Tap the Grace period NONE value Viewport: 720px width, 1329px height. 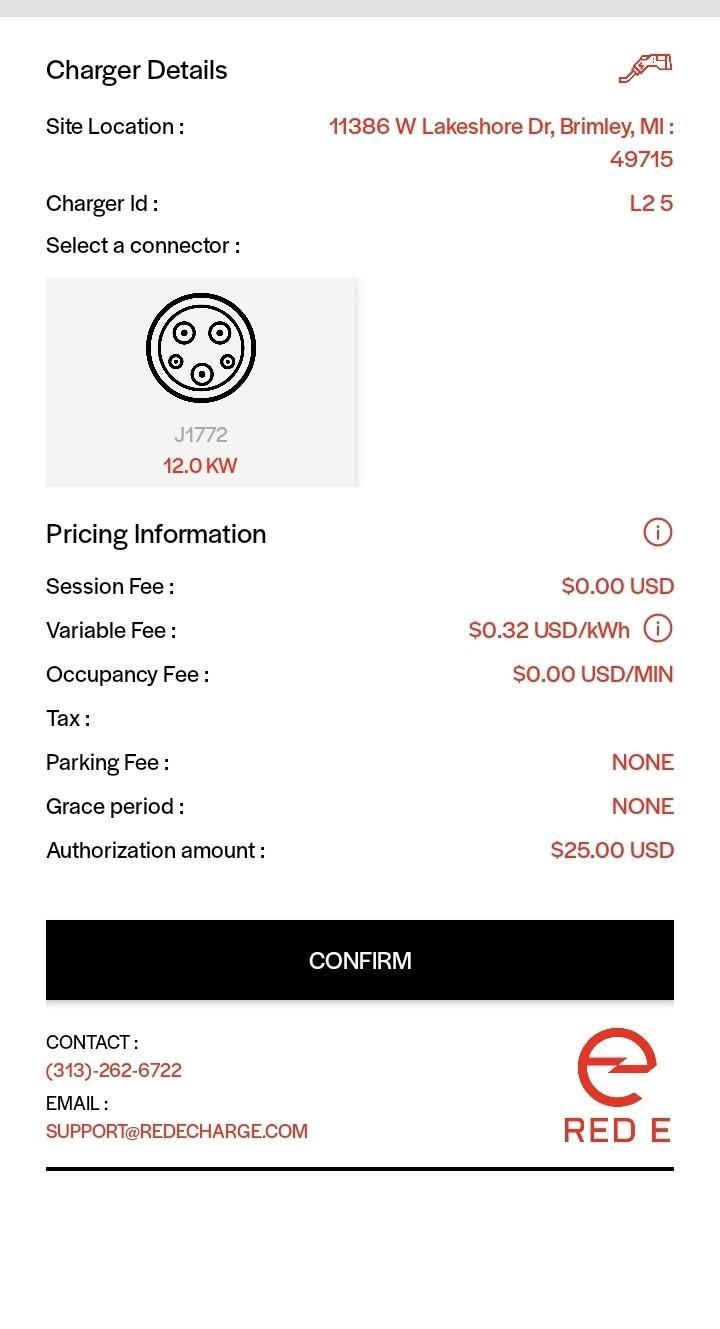click(x=643, y=806)
